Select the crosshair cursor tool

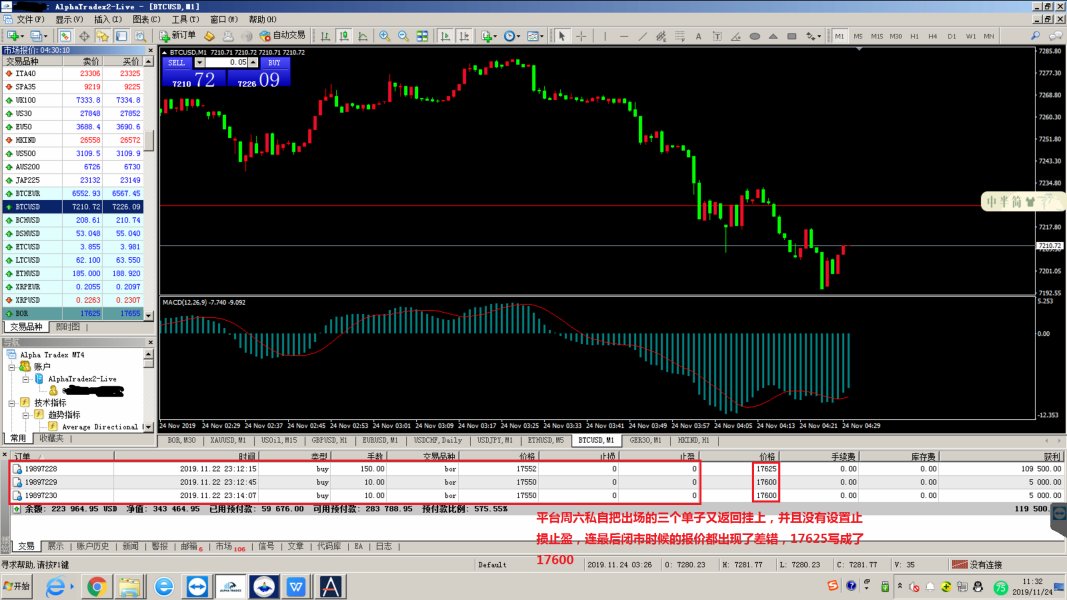581,36
